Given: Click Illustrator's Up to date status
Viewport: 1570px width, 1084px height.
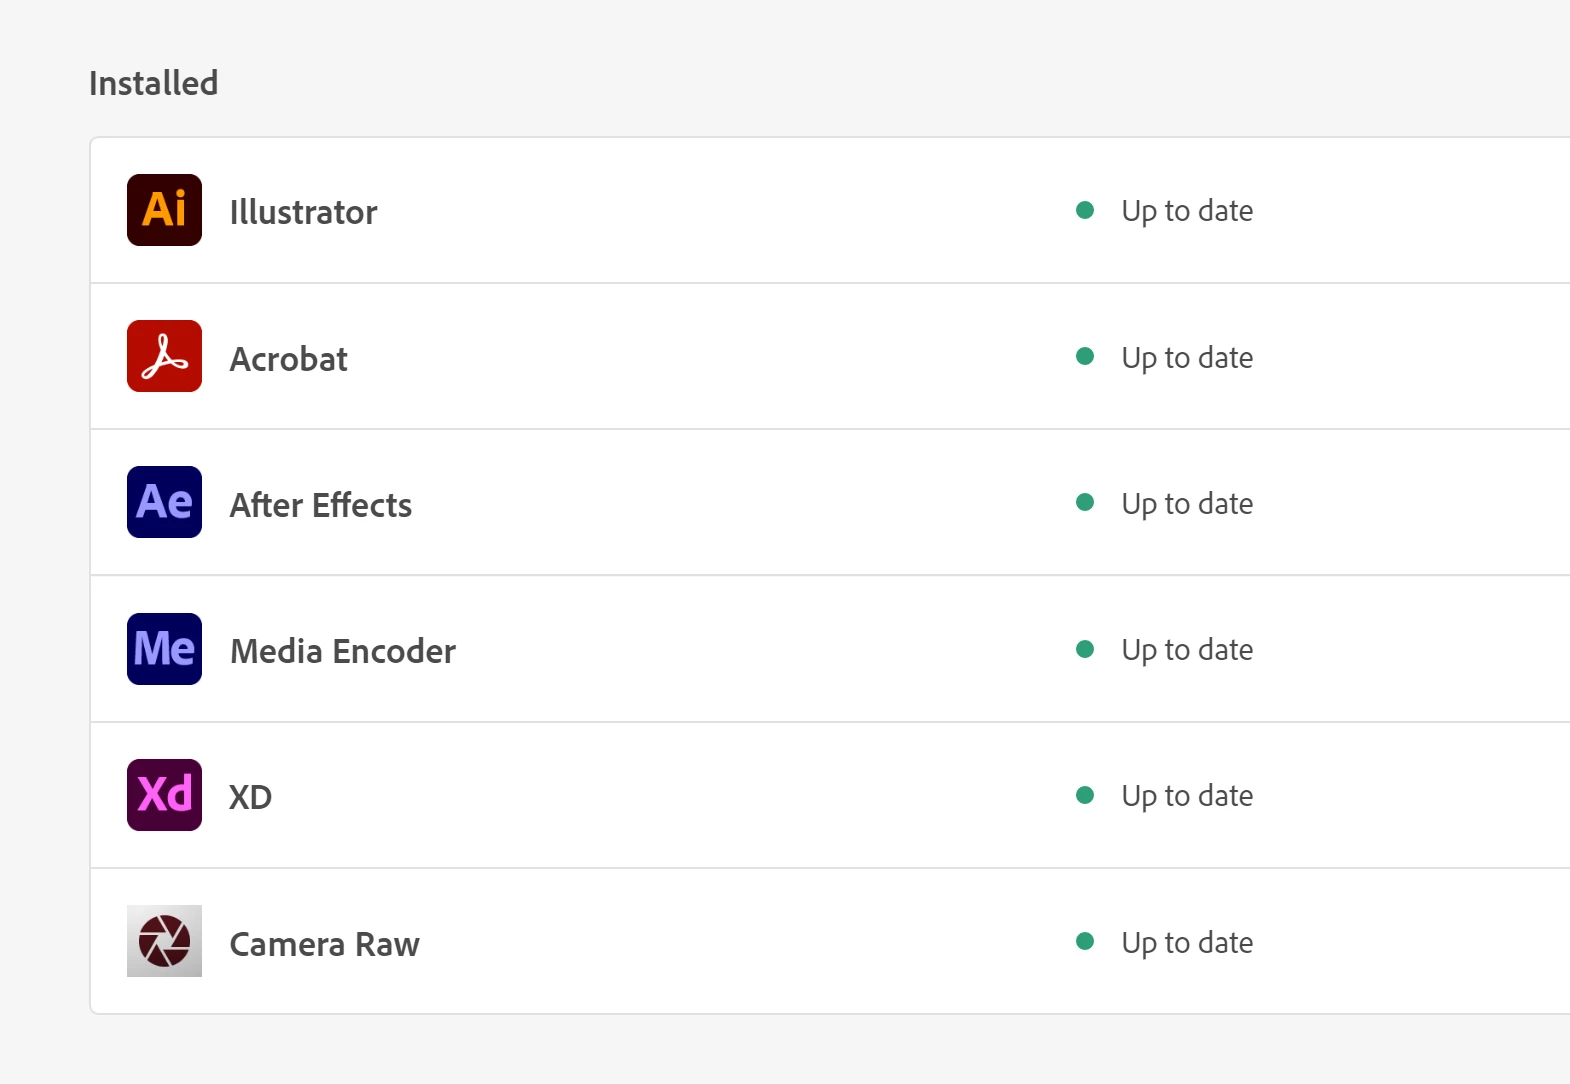Looking at the screenshot, I should pyautogui.click(x=1187, y=211).
